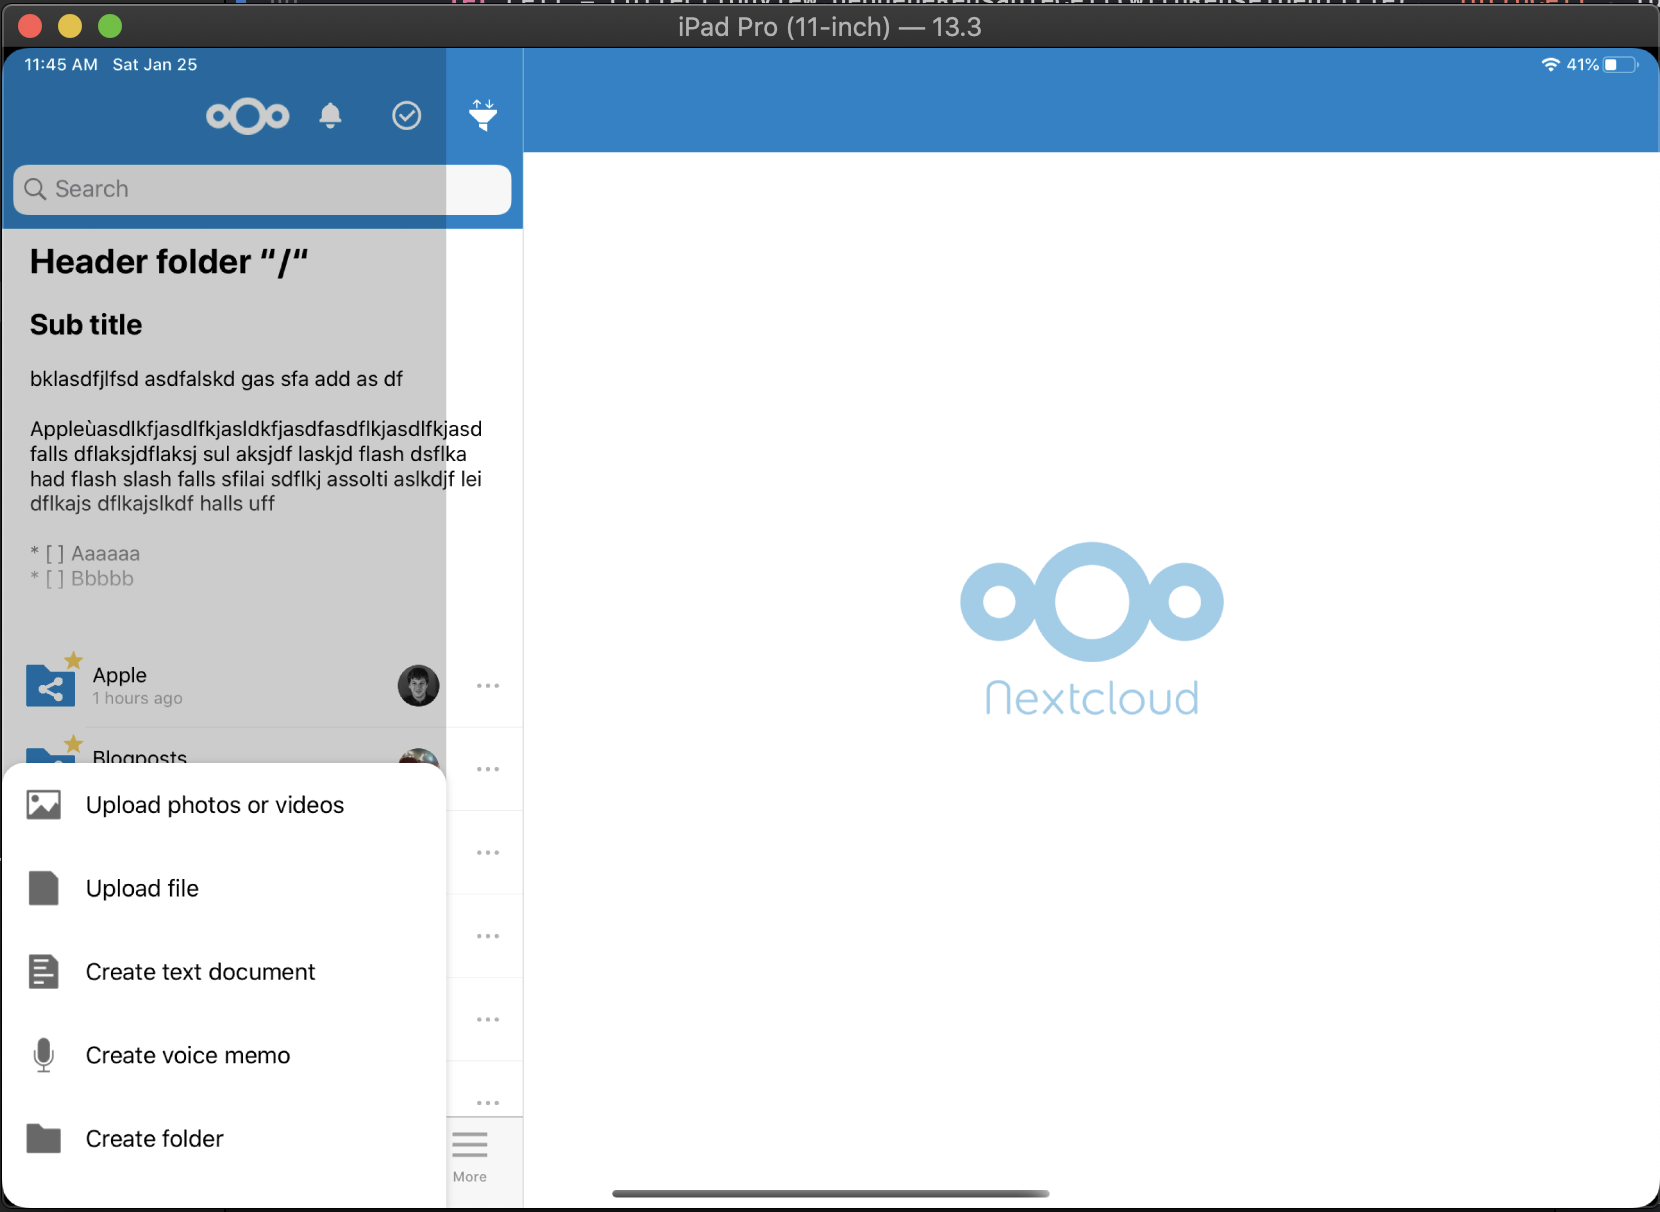Image resolution: width=1660 pixels, height=1212 pixels.
Task: Choose Create text document
Action: coord(224,972)
